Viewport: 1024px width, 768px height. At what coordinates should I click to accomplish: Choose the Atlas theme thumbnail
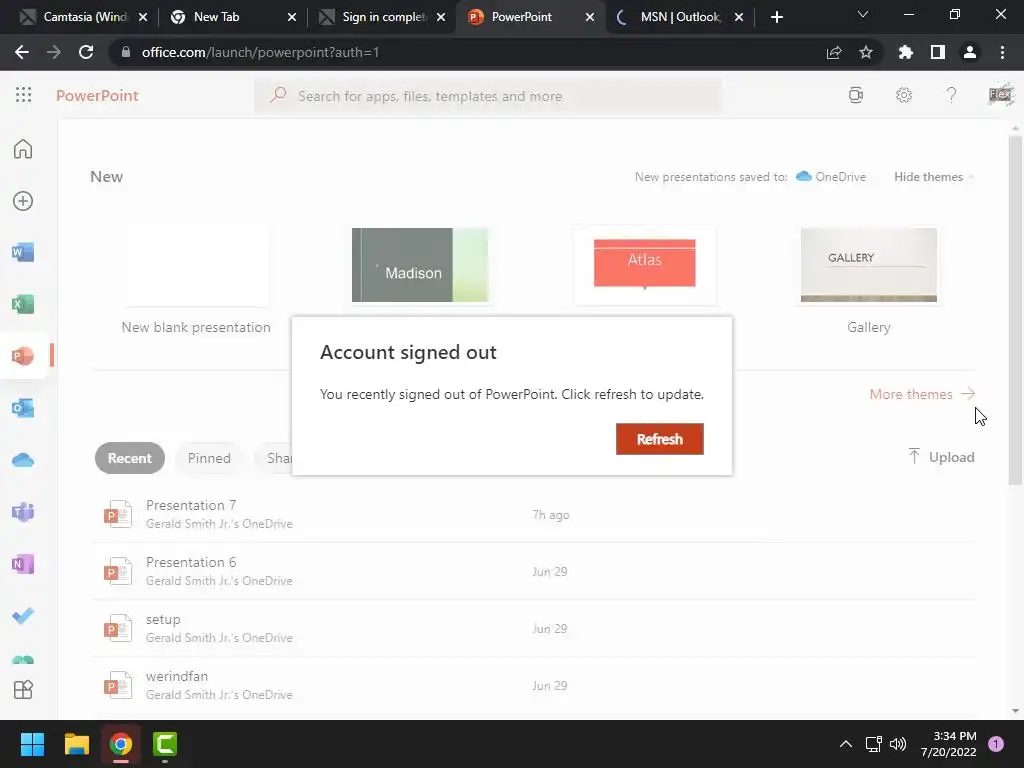[645, 264]
